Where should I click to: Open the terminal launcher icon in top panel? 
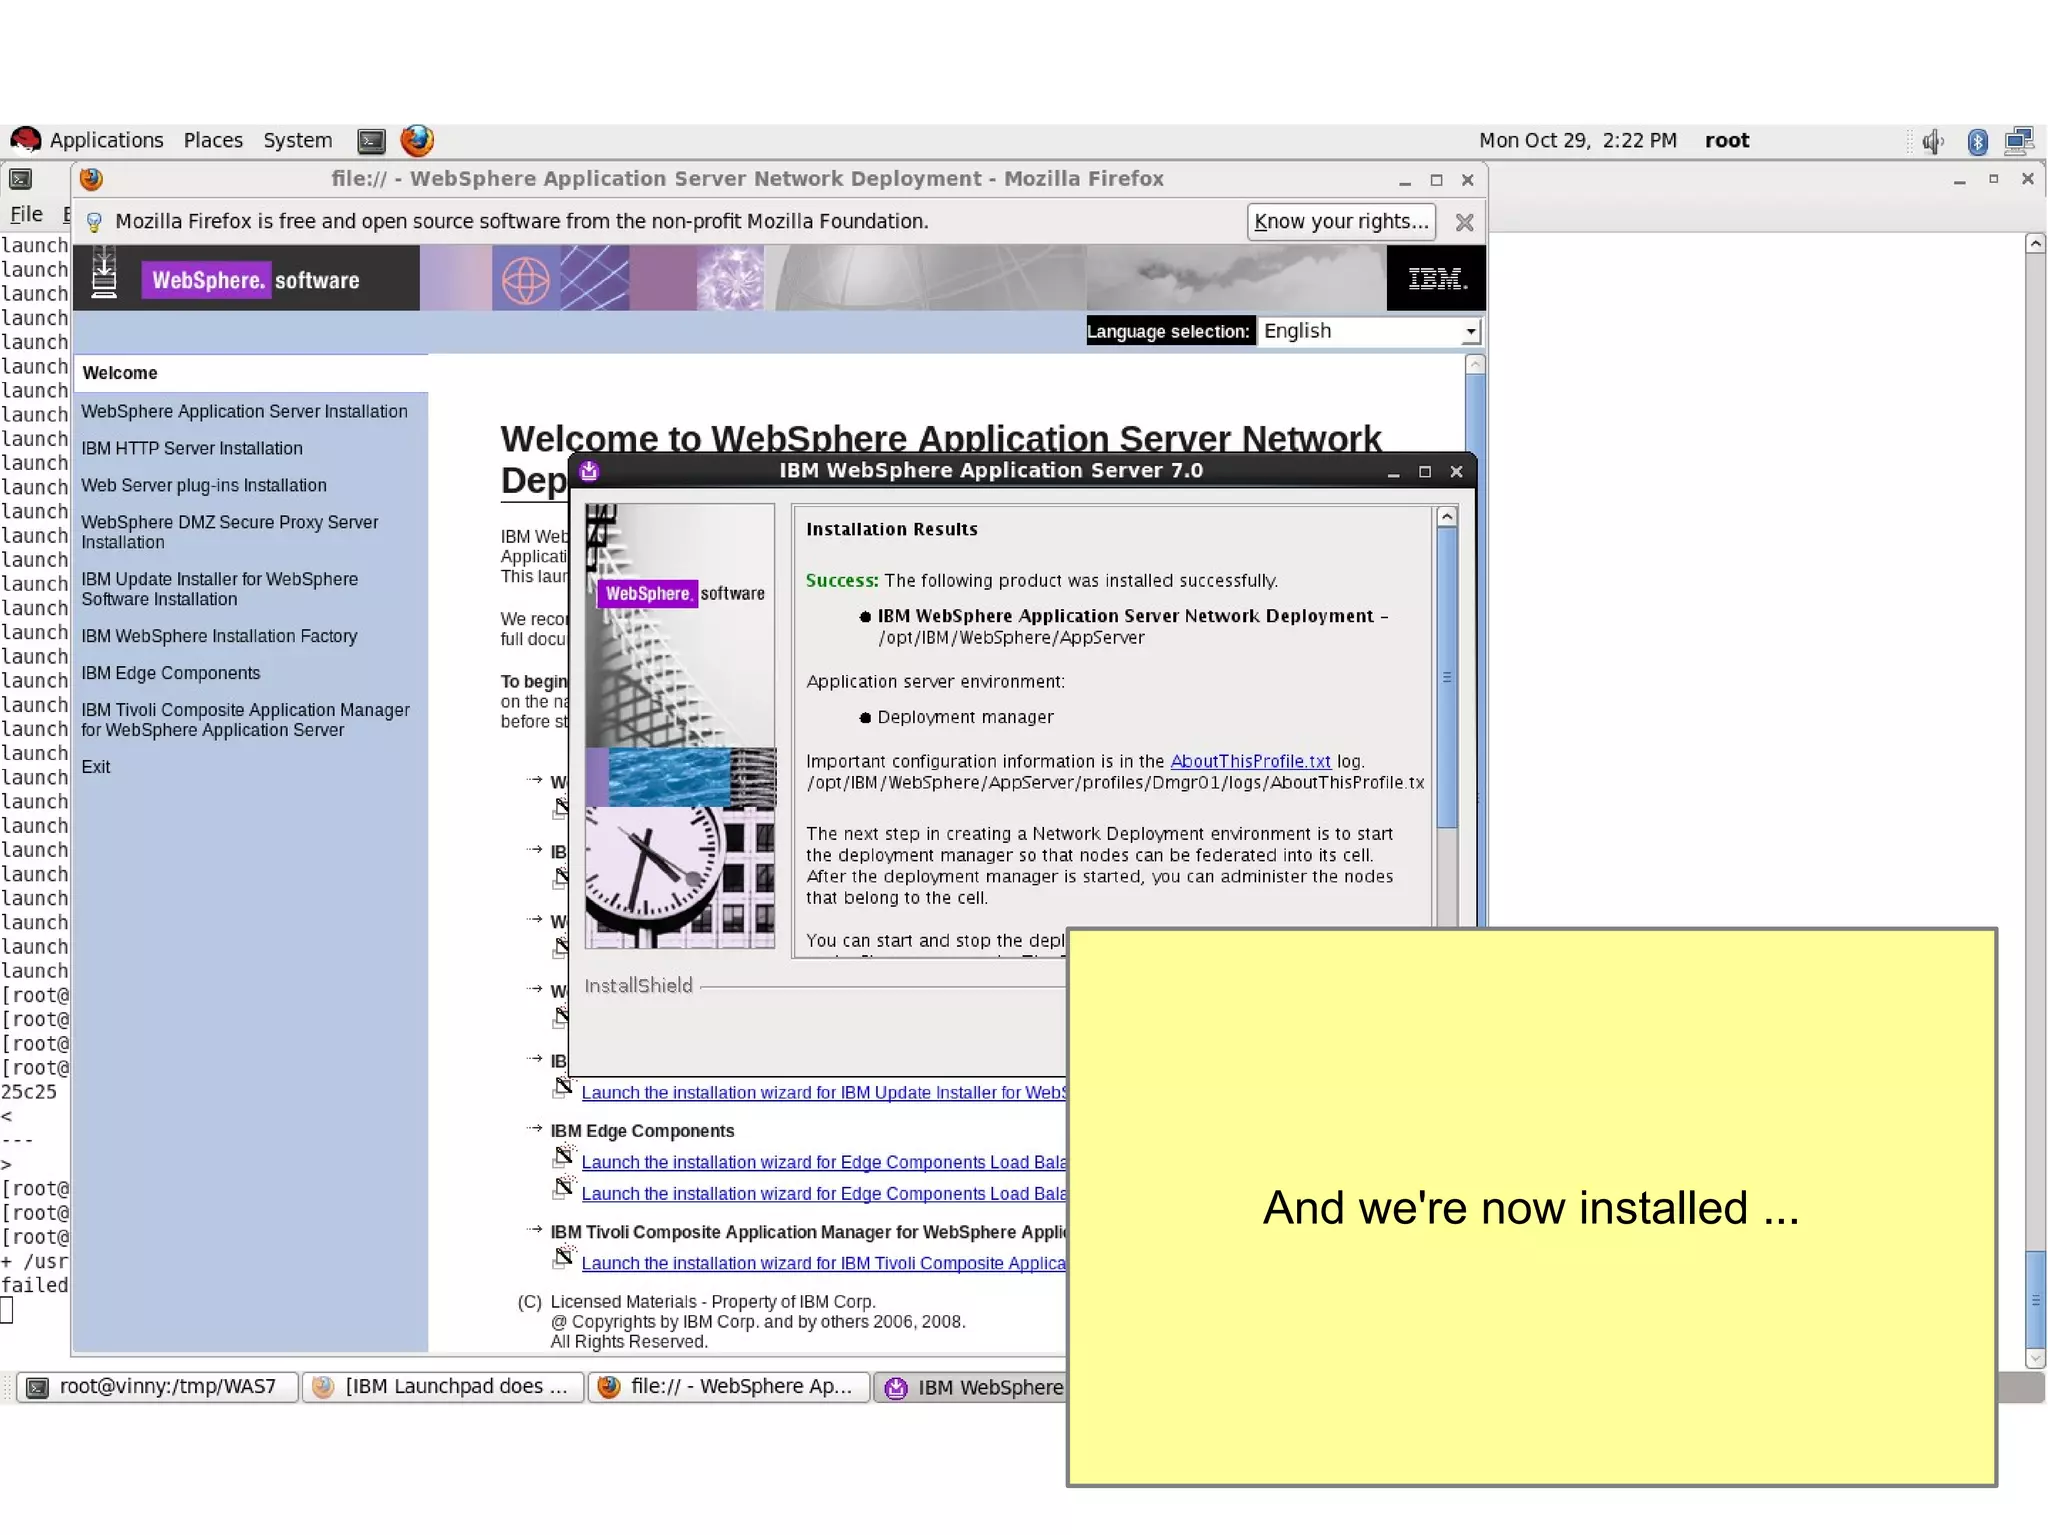pos(371,141)
